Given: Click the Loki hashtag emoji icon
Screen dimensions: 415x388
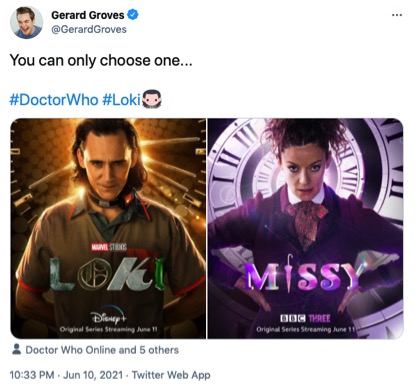Looking at the screenshot, I should coord(152,99).
